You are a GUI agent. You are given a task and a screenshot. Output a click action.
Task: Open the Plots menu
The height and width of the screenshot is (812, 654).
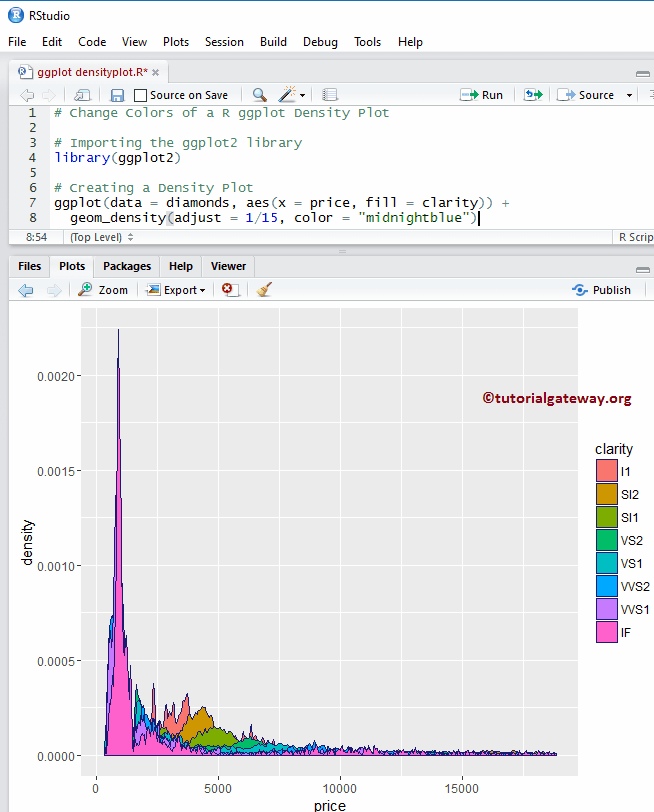click(x=176, y=42)
